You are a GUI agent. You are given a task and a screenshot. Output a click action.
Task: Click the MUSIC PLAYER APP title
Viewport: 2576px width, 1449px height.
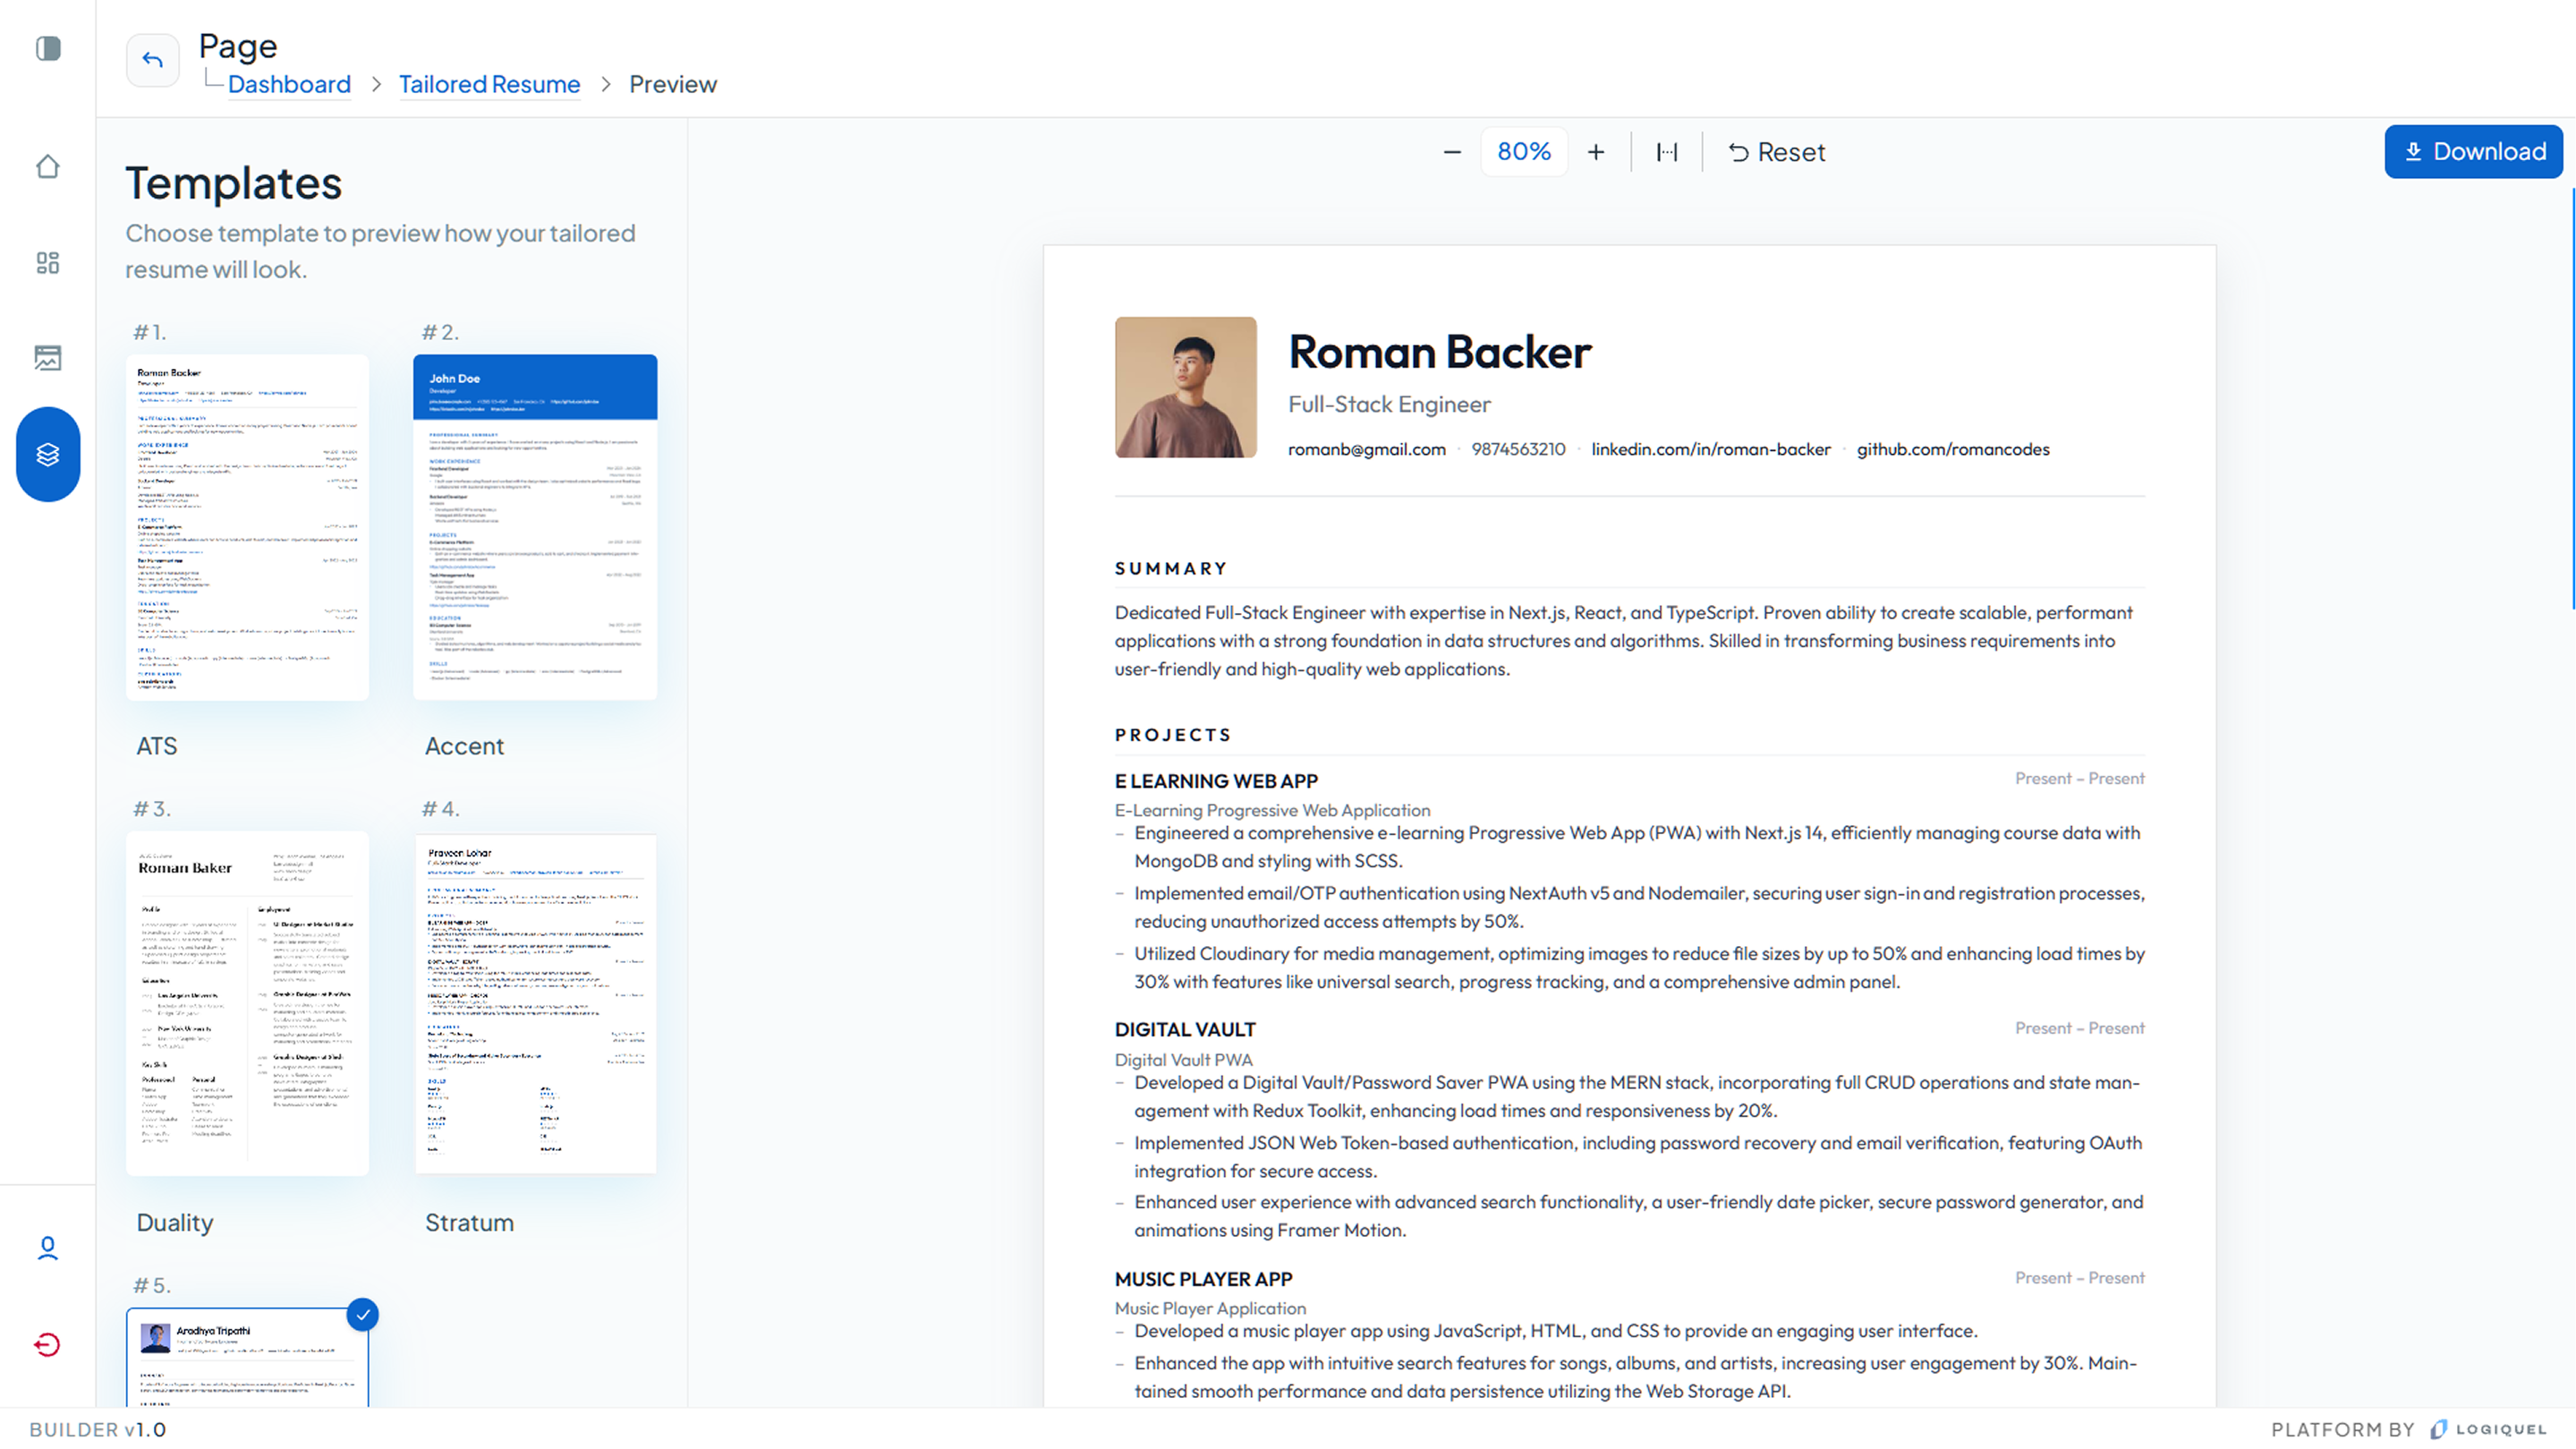click(x=1203, y=1280)
